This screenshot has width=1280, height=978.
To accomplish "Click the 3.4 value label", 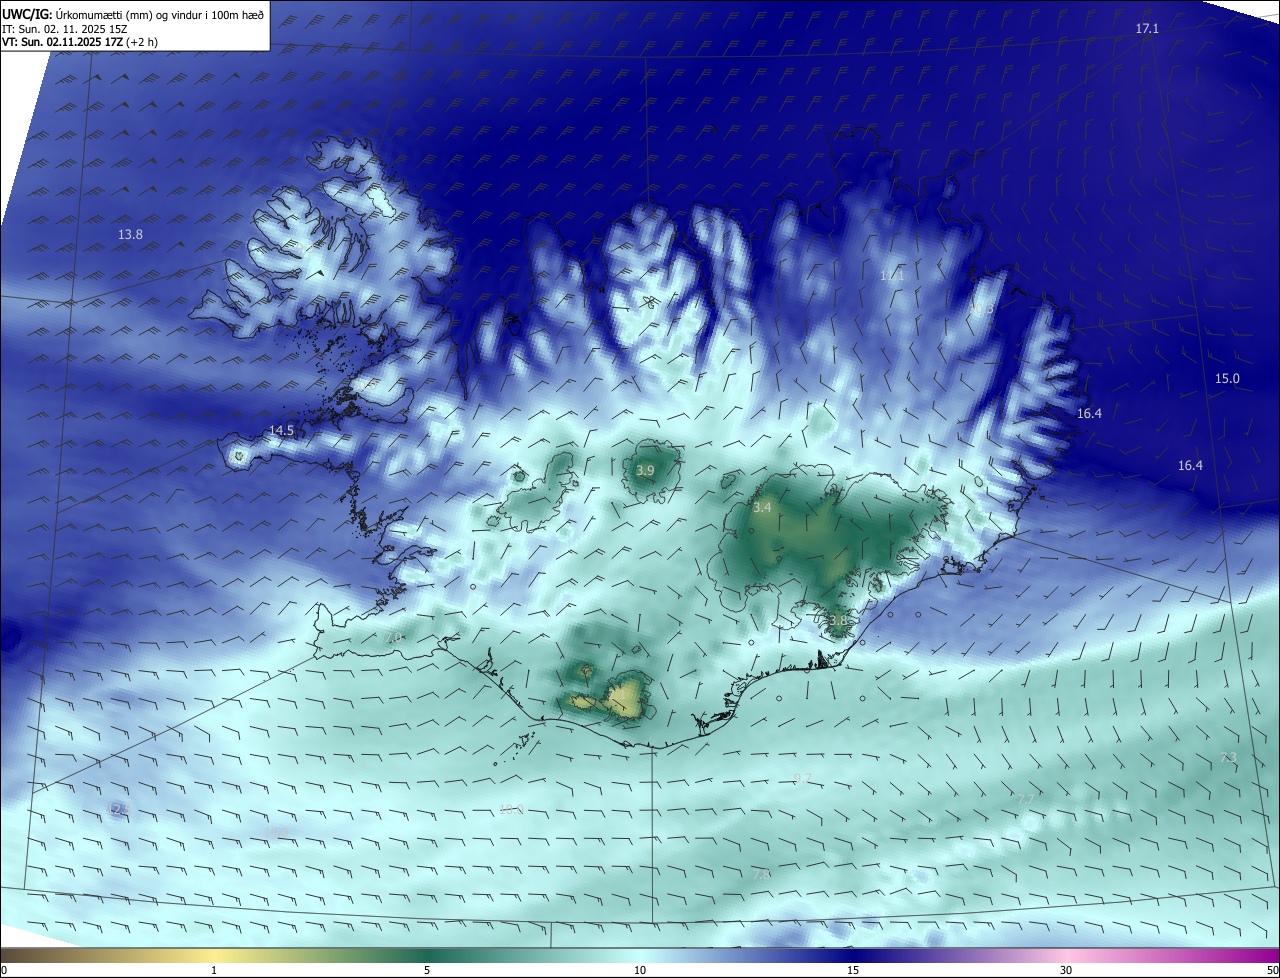I will [x=762, y=507].
